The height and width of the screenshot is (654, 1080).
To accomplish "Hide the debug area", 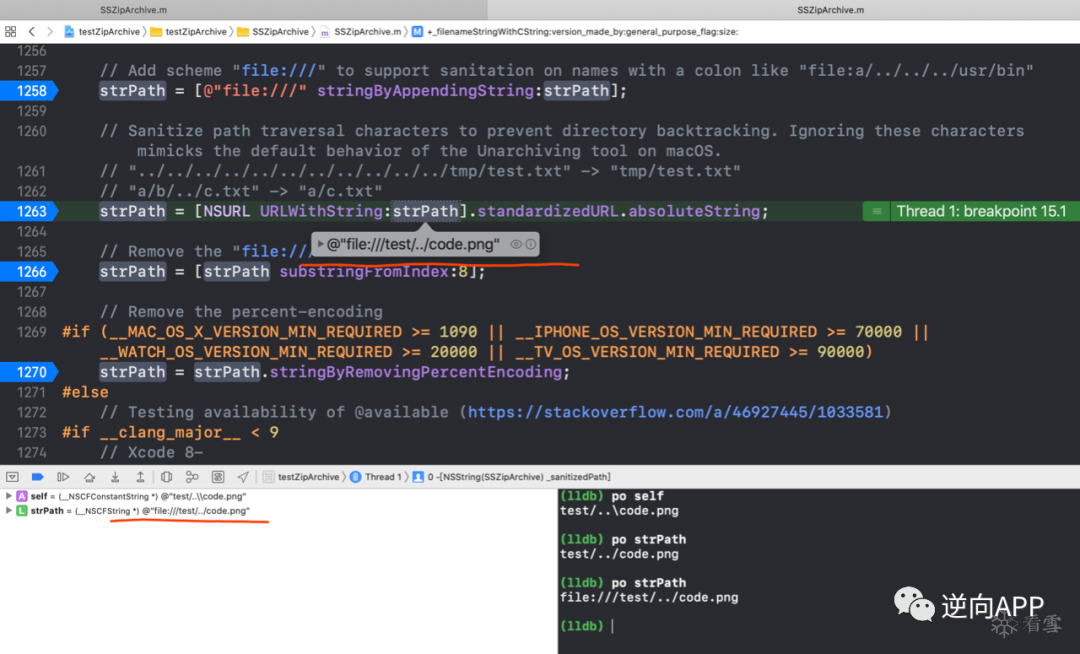I will [12, 476].
